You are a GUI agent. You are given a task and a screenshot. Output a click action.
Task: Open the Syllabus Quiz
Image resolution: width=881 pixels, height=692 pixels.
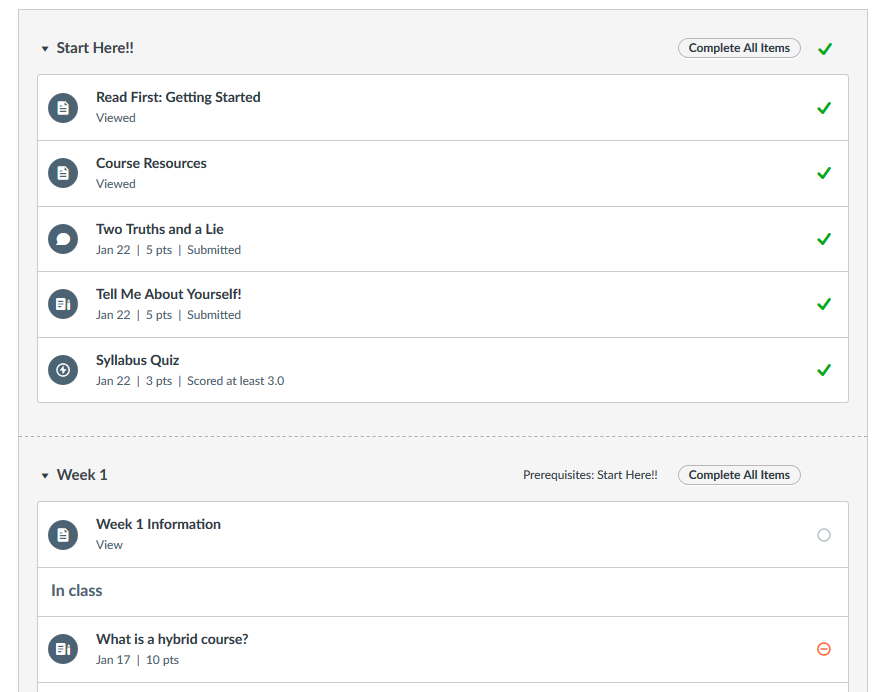(x=138, y=360)
